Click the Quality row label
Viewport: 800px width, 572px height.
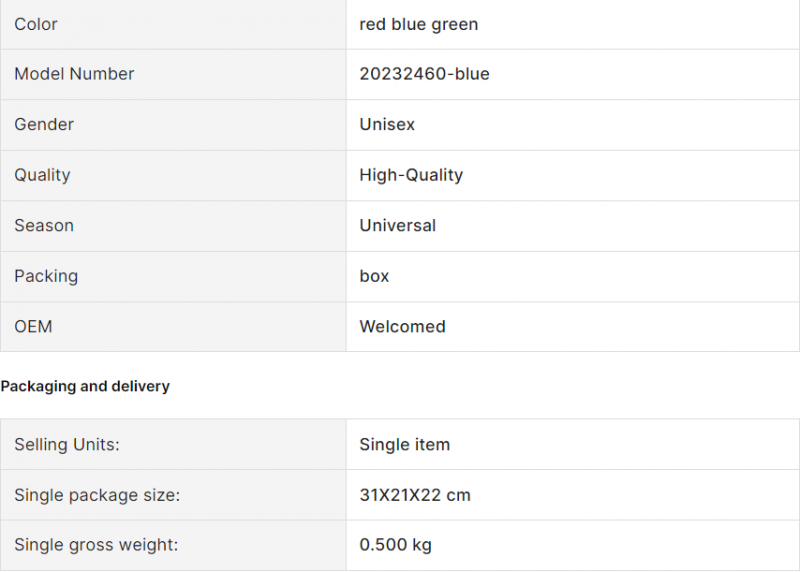tap(42, 175)
